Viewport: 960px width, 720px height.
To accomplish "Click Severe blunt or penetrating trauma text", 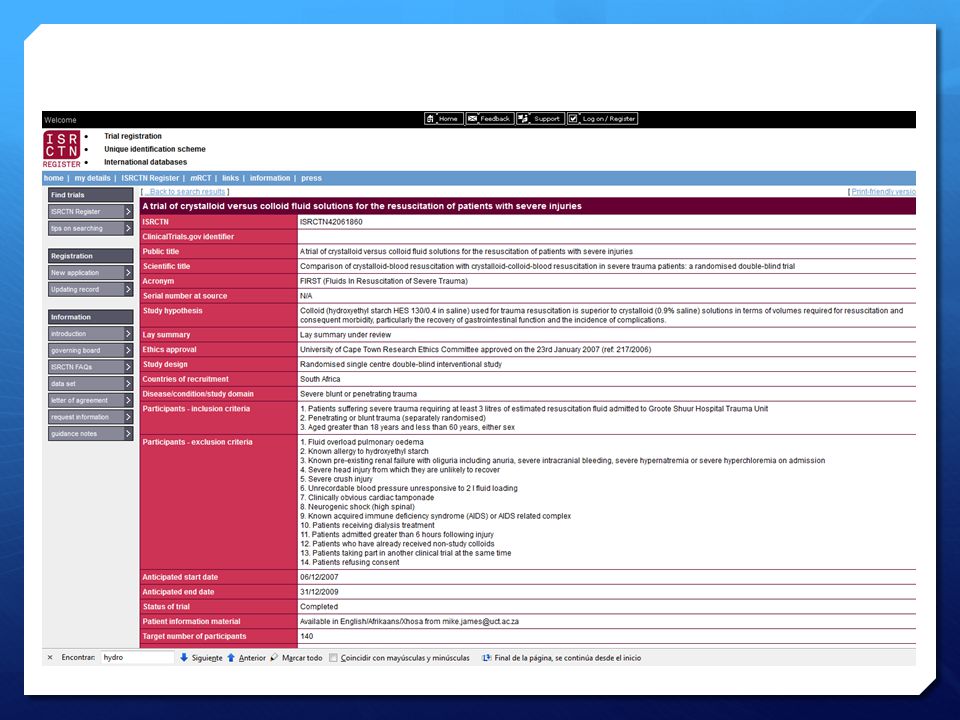I will (x=358, y=394).
